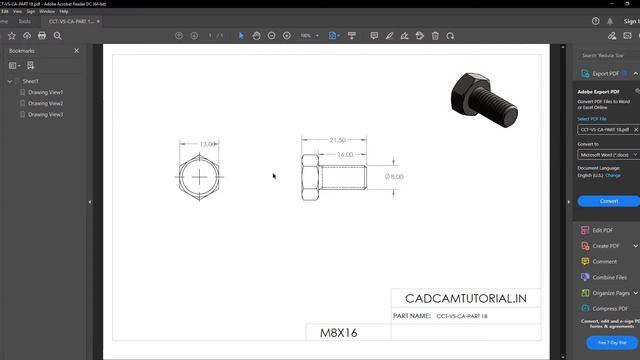This screenshot has height=360, width=640.
Task: Click the trash delete icon
Action: [x=435, y=36]
